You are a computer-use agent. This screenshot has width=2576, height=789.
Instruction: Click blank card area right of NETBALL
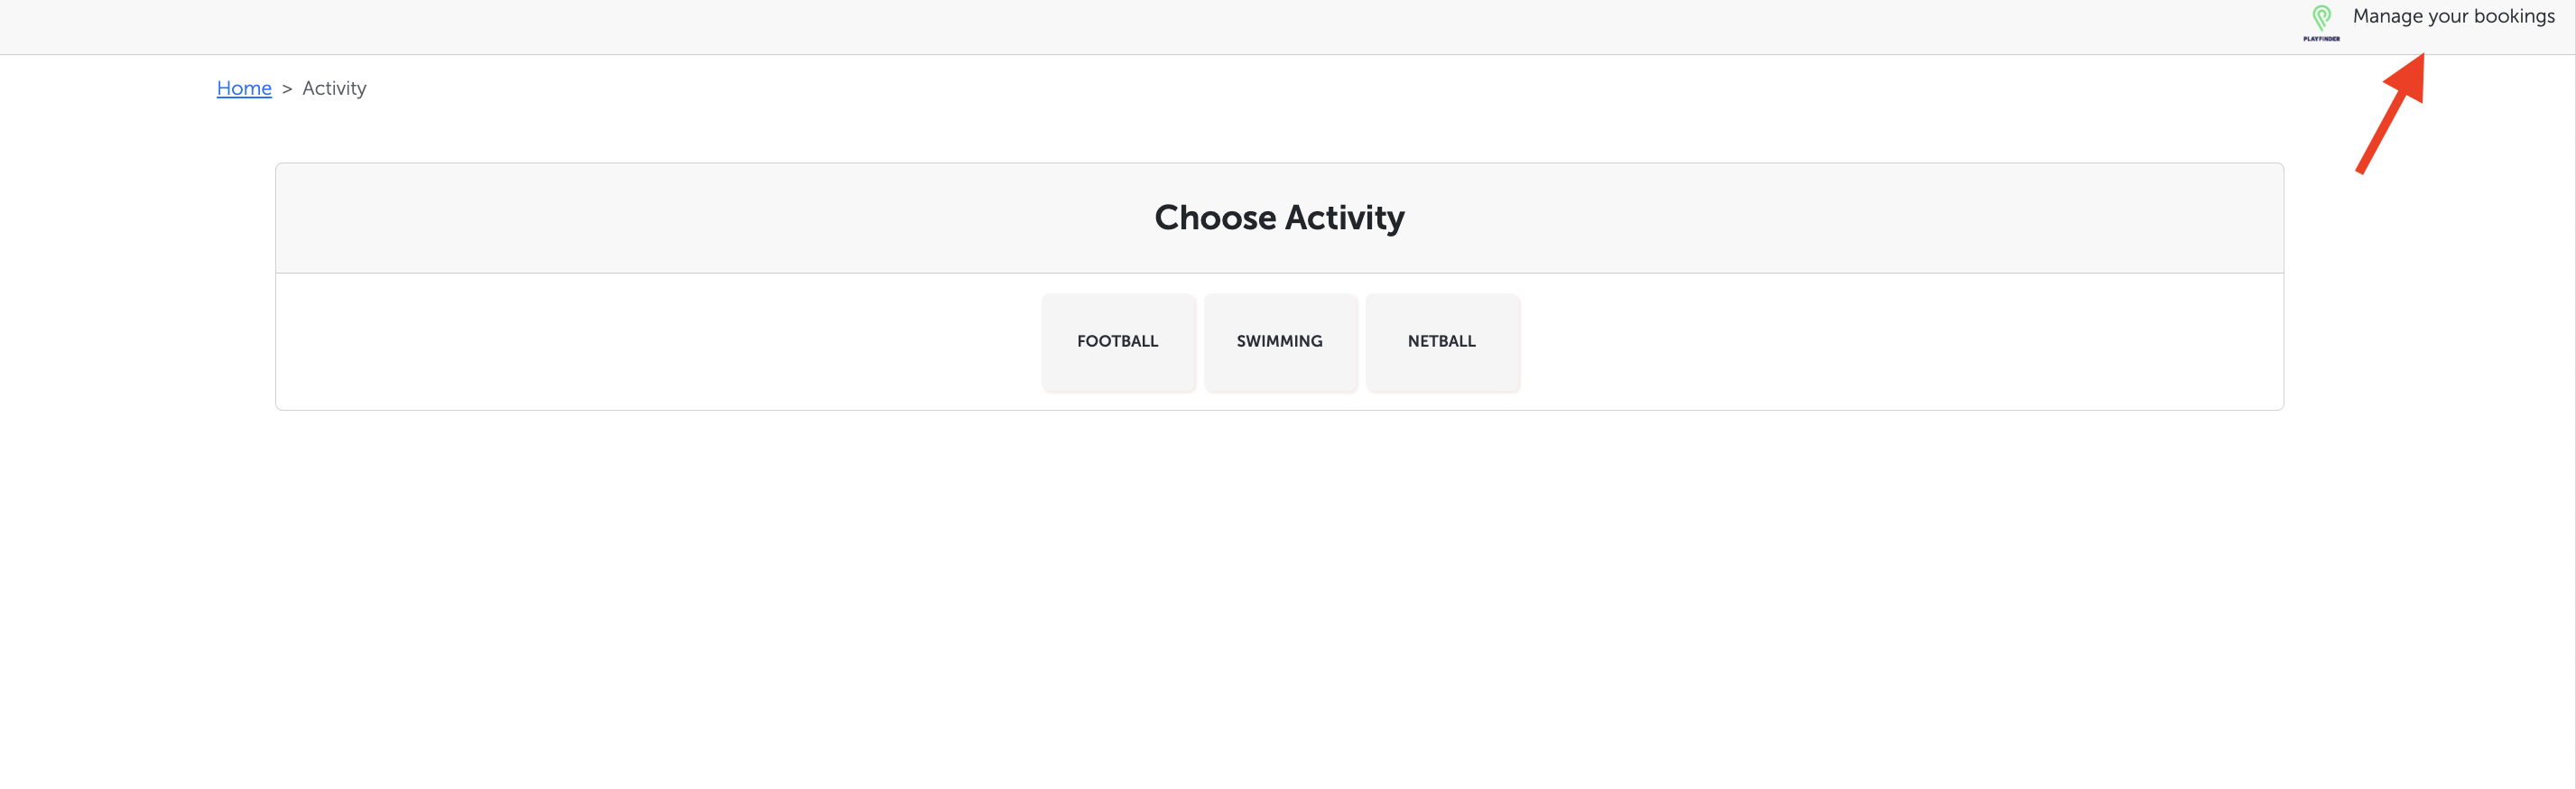click(1900, 341)
